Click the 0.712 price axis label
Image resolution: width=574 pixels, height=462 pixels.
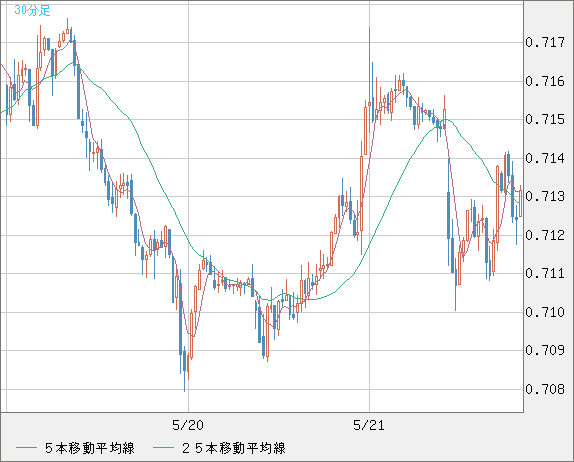(545, 235)
